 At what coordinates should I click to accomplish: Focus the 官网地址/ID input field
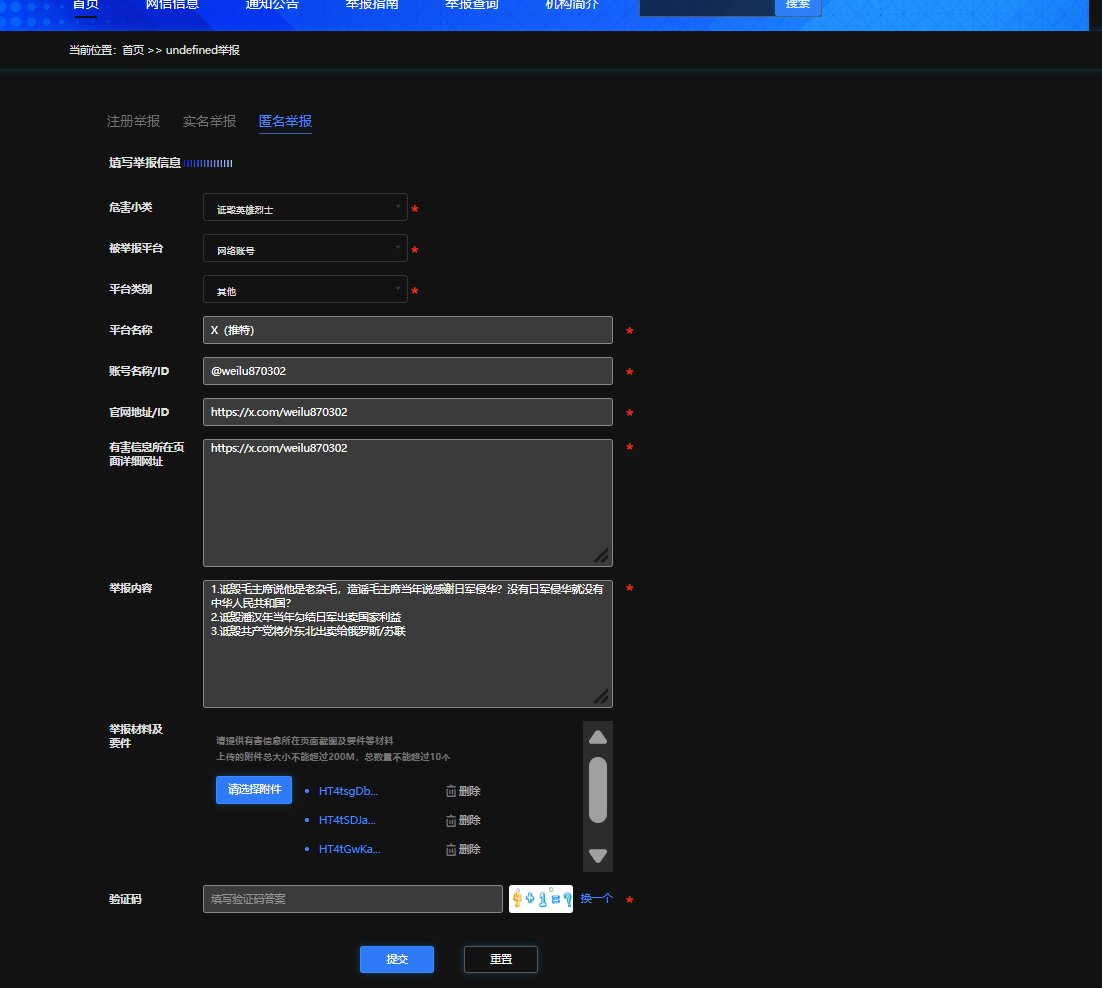[408, 412]
